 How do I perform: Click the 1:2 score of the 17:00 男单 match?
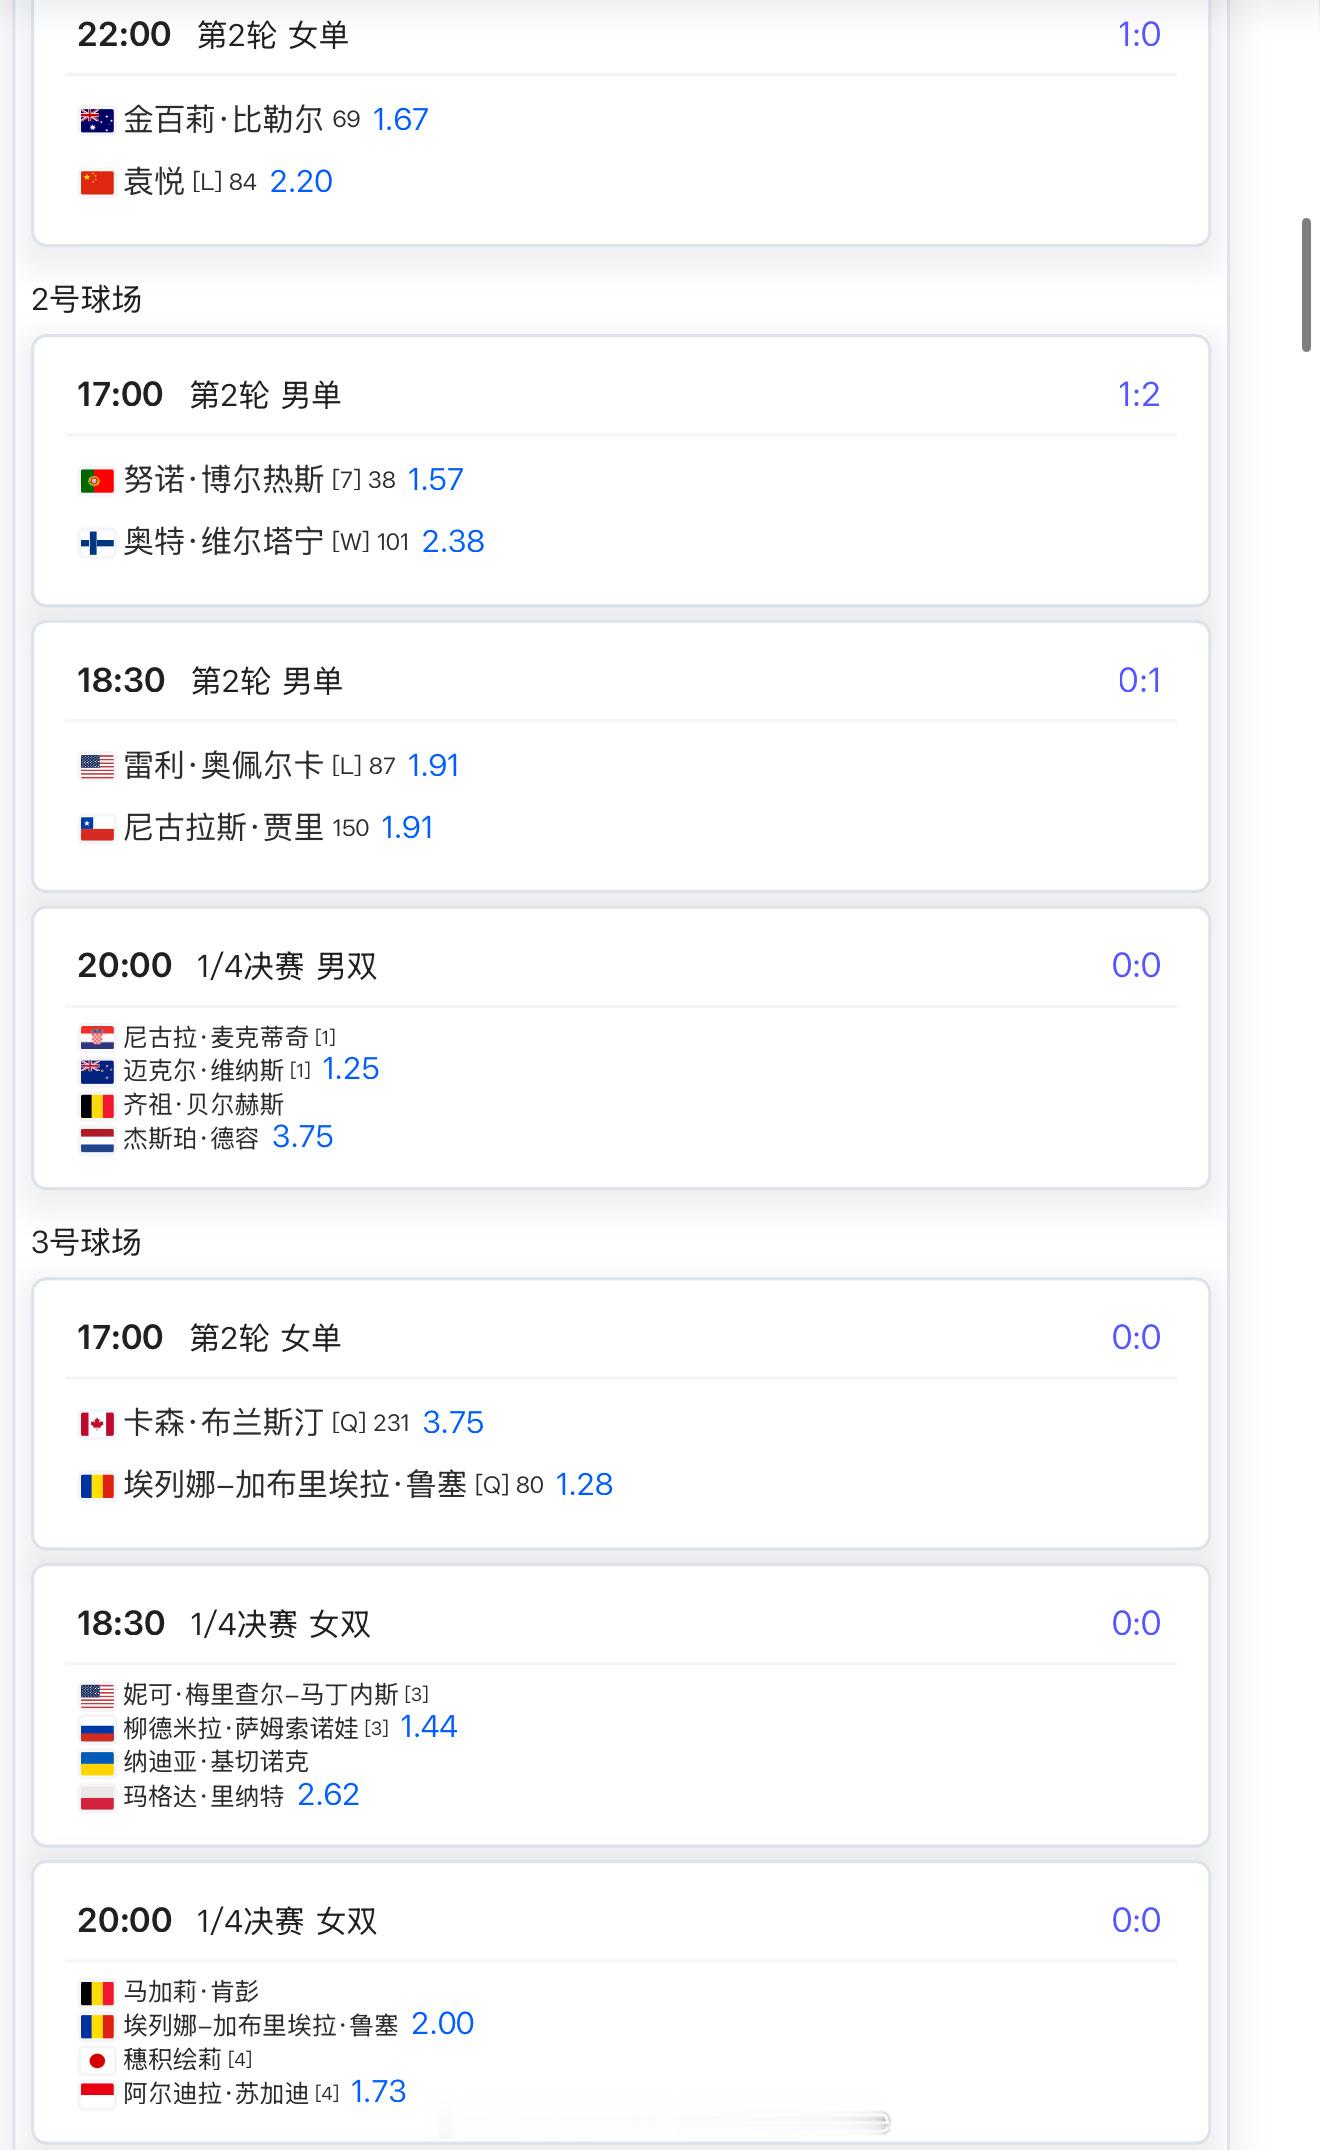tap(1138, 395)
